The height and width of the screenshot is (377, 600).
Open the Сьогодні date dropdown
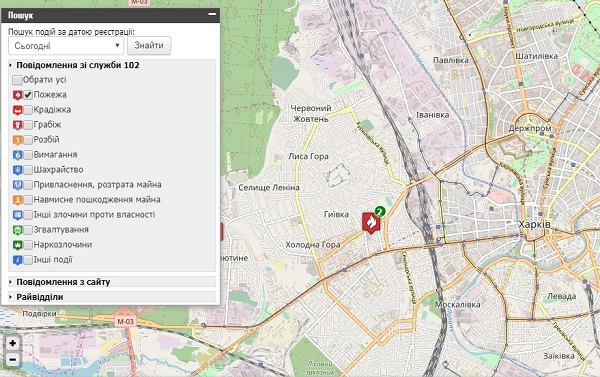click(x=66, y=46)
